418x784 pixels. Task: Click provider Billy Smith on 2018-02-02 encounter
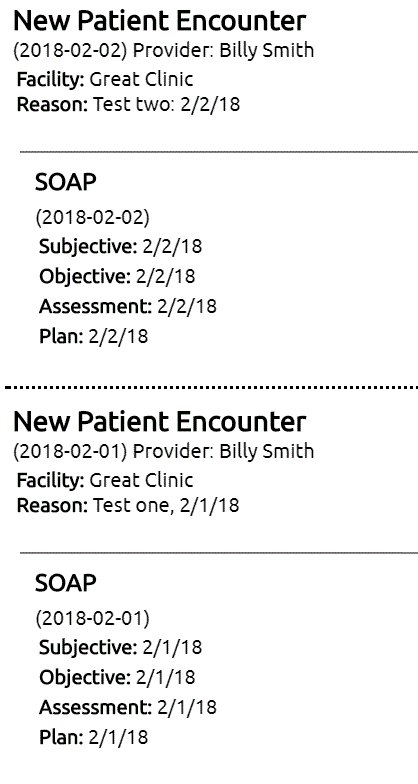(266, 50)
